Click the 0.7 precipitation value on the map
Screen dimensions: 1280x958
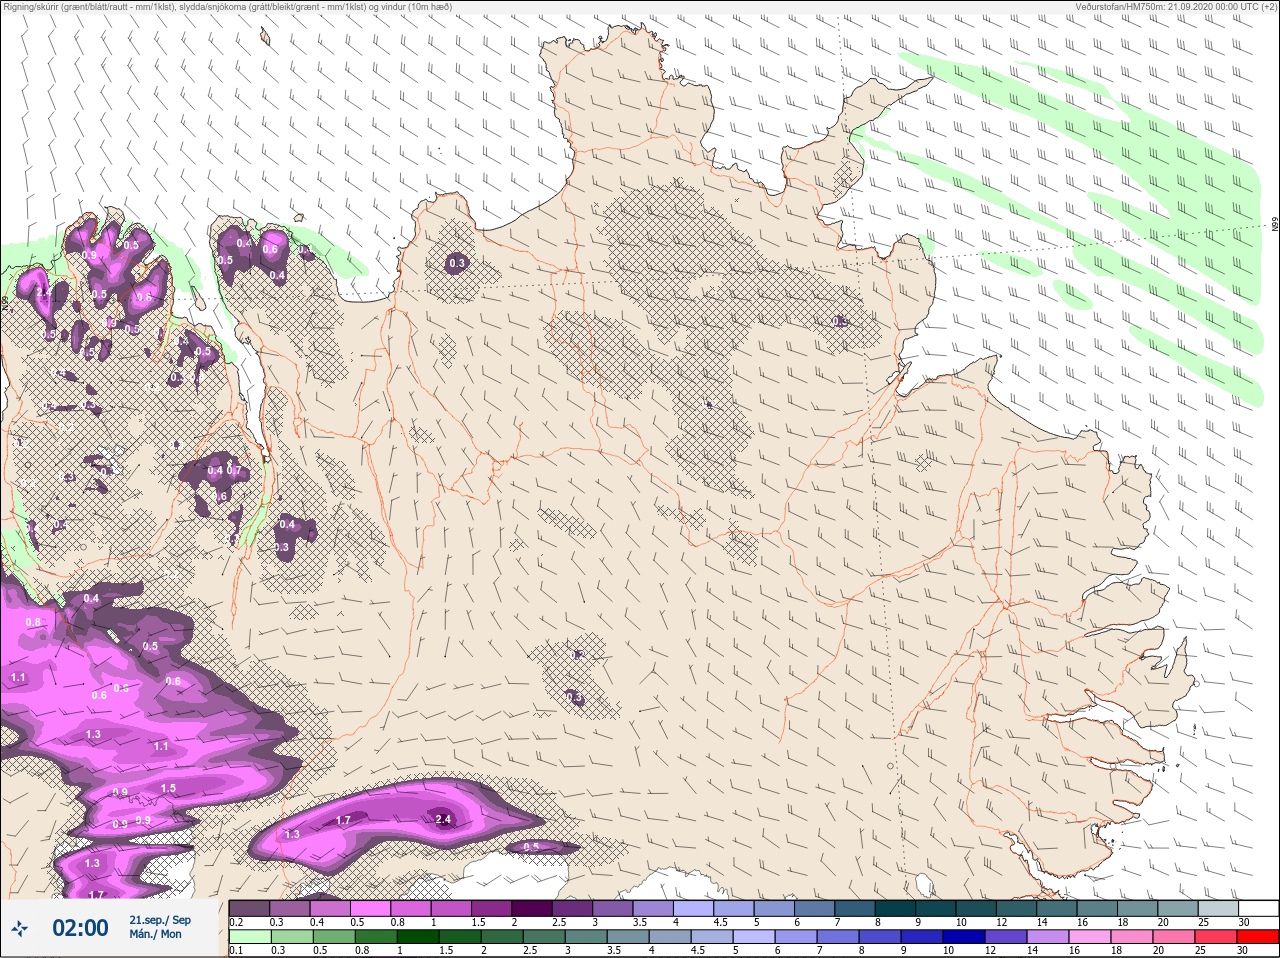(234, 470)
